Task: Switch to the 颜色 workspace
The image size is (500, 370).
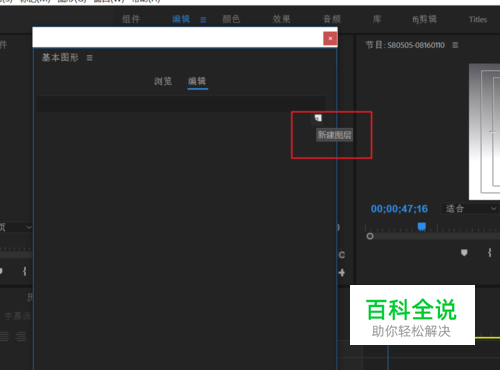Action: coord(231,19)
